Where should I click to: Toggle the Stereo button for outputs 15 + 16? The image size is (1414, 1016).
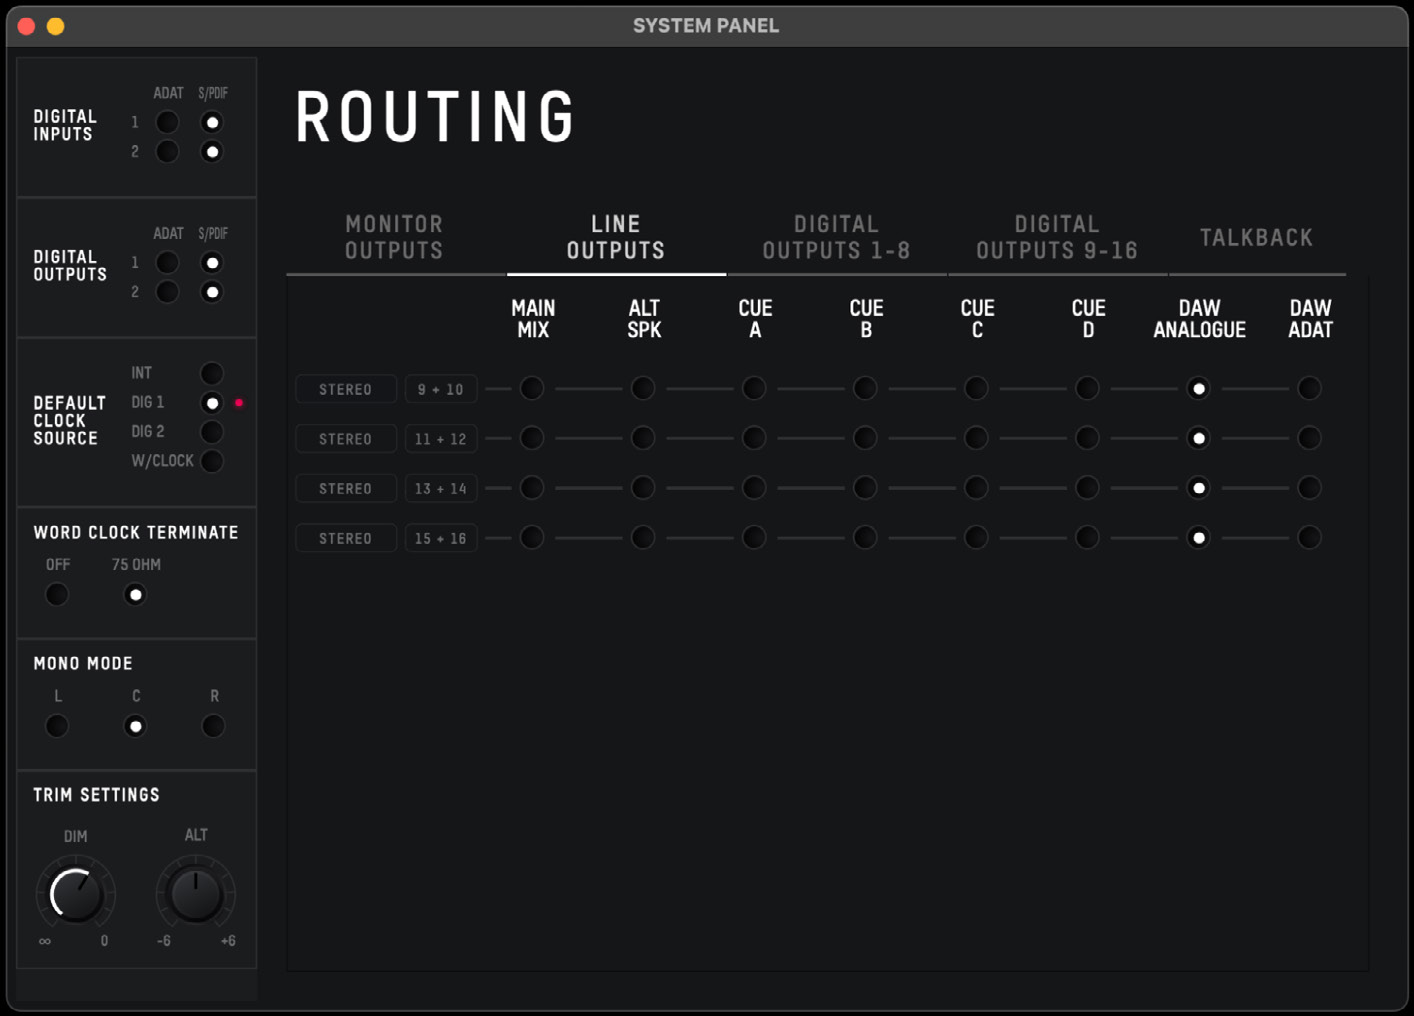[x=346, y=538]
